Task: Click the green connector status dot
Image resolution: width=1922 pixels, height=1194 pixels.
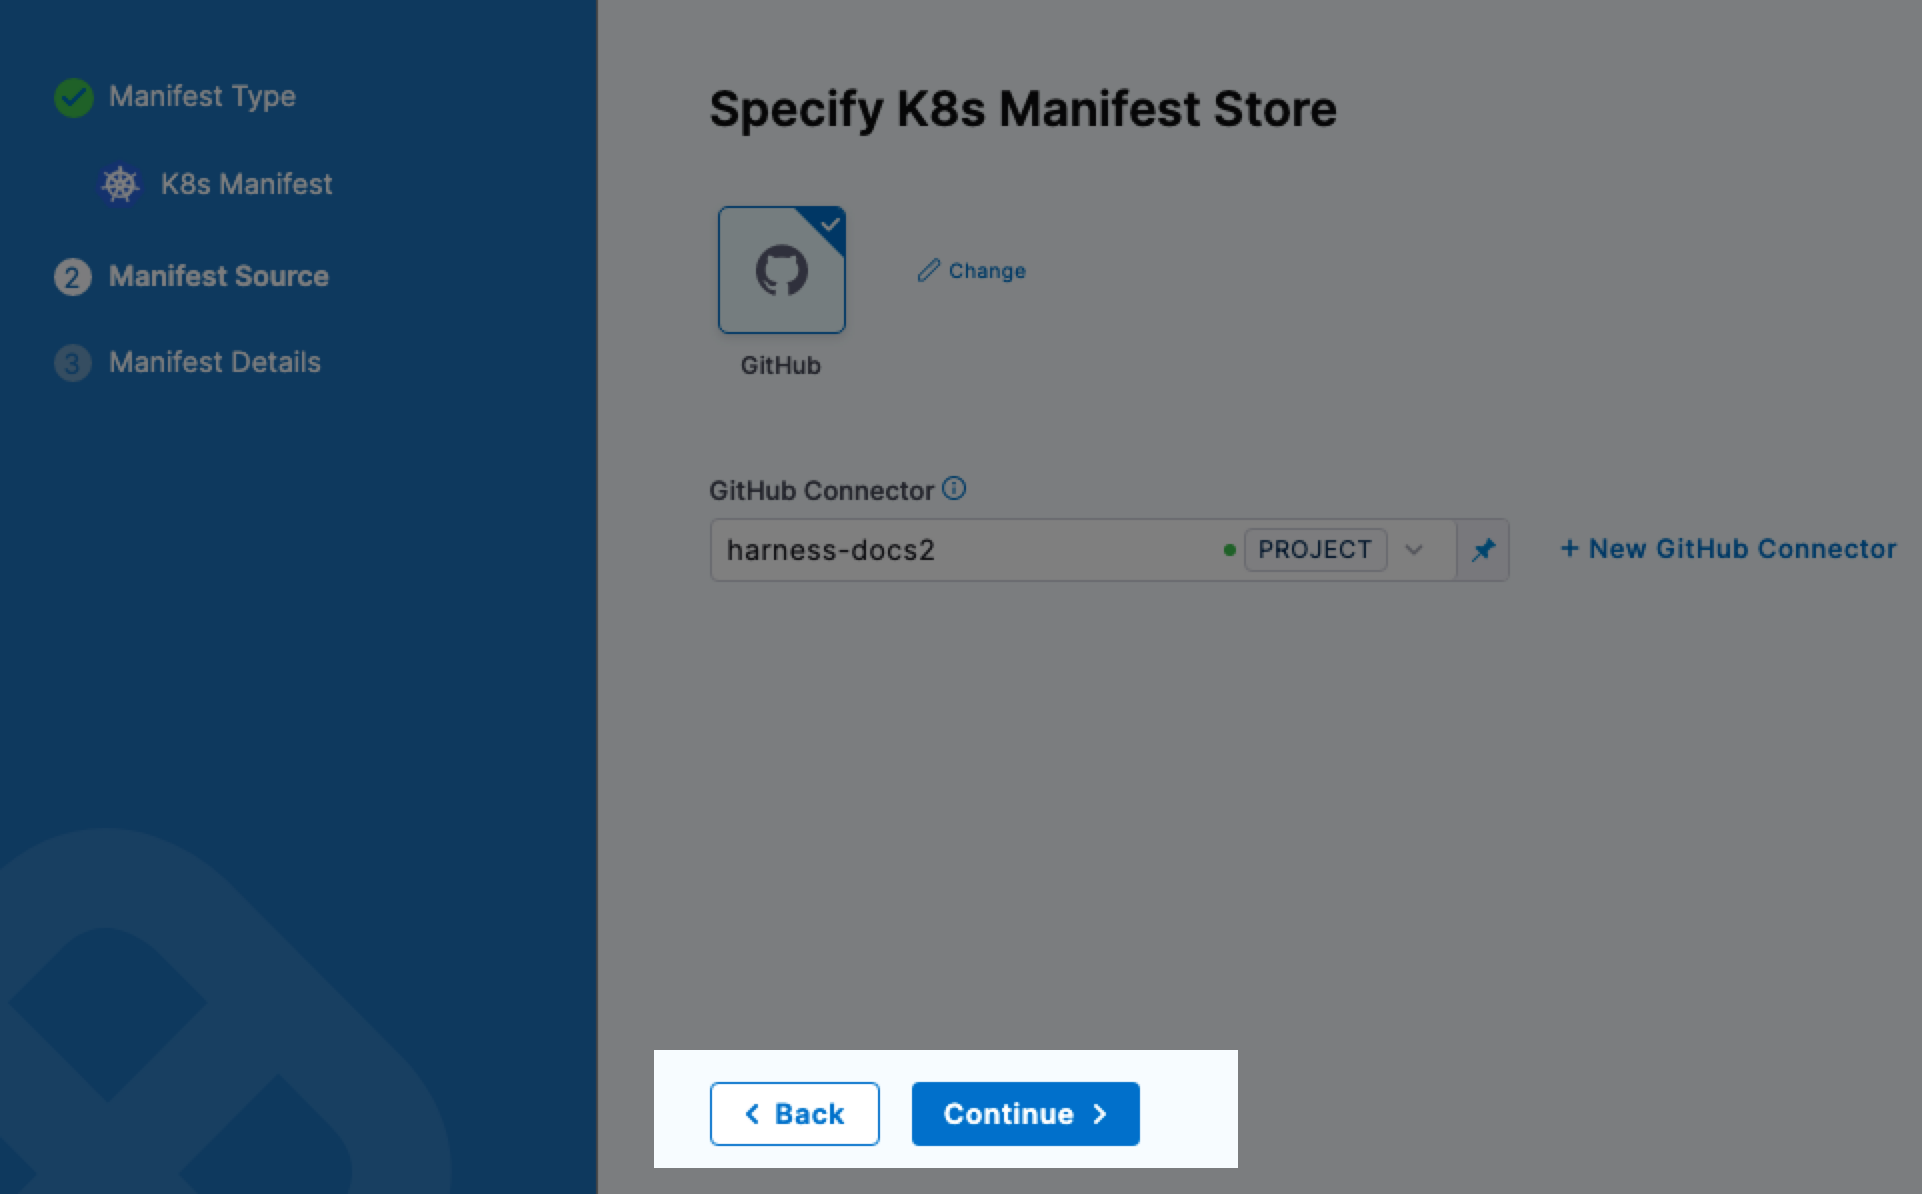Action: [x=1229, y=550]
